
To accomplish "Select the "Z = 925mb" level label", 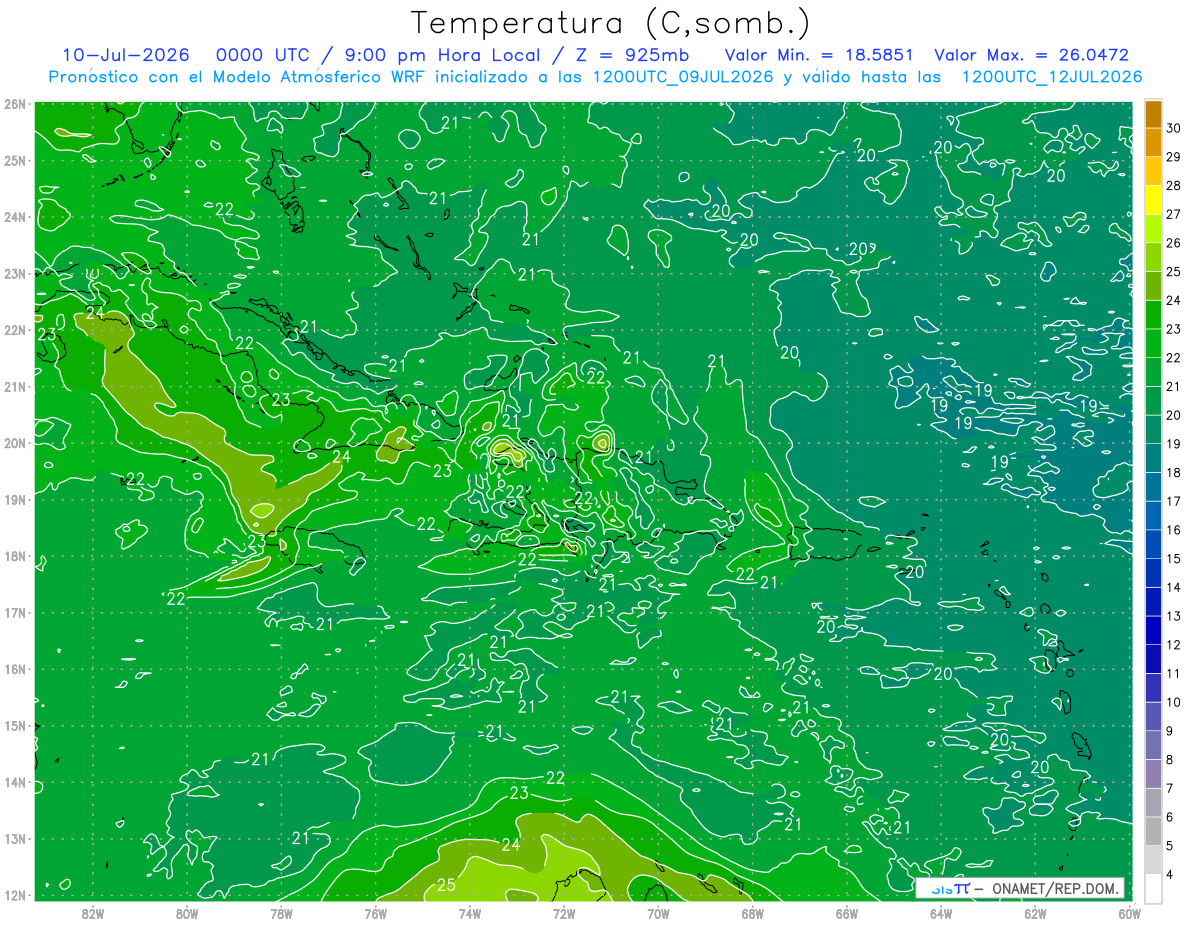I will 635,55.
